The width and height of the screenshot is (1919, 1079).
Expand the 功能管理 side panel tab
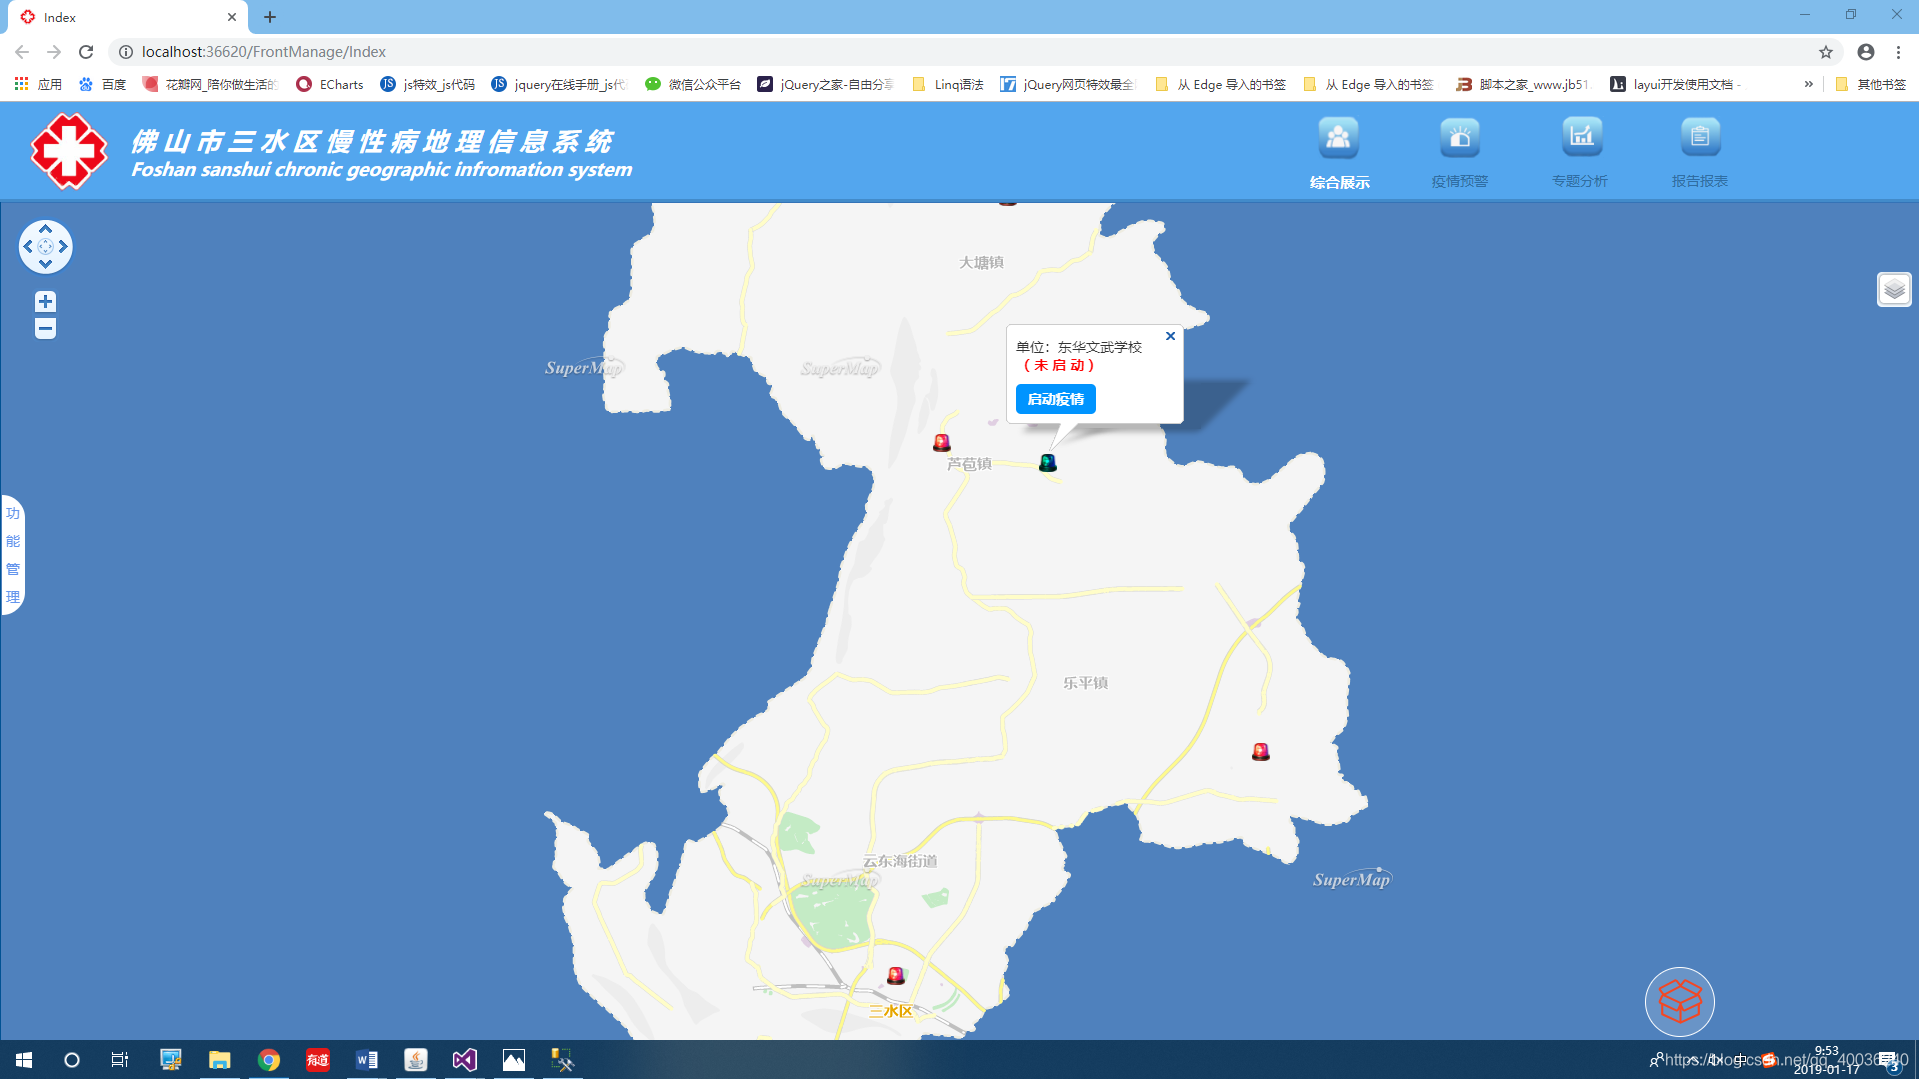pyautogui.click(x=13, y=555)
